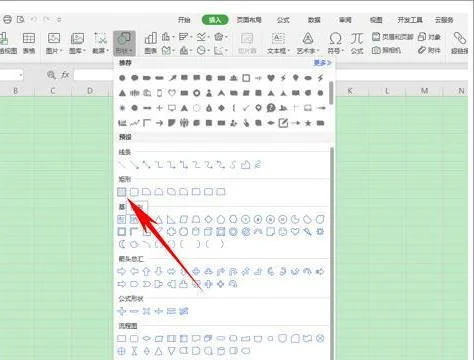Open the quick access customize dropdown
Viewport: 474px width, 360px height.
(59, 20)
